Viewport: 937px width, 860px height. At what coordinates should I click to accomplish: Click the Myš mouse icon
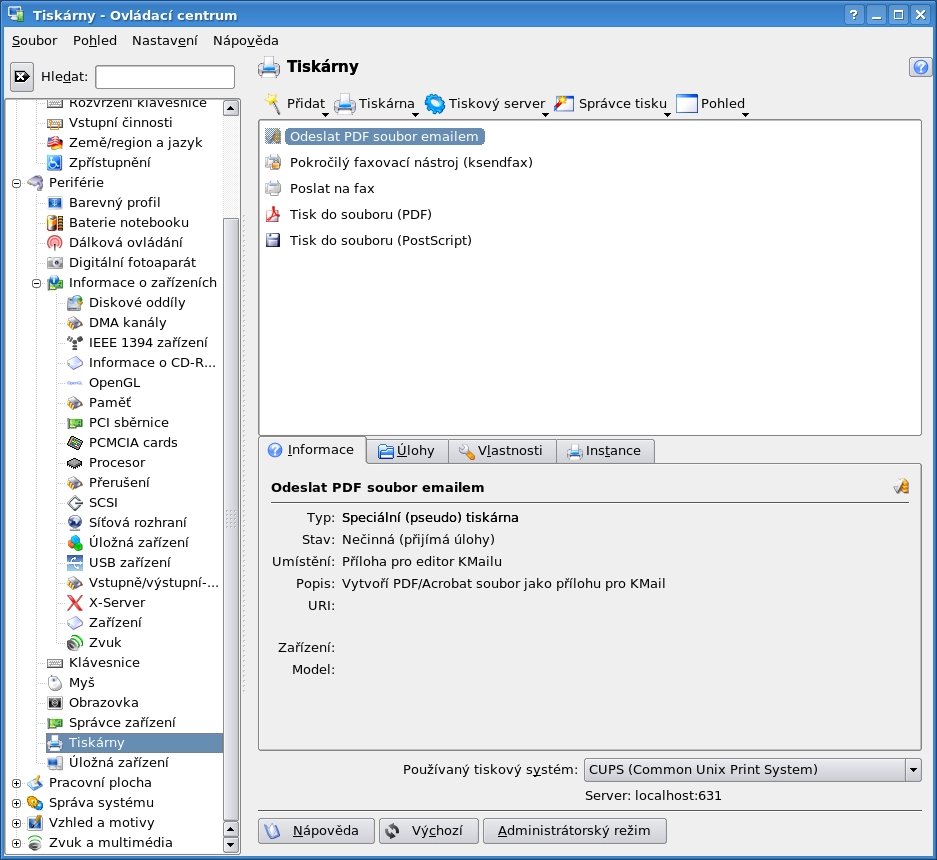[55, 683]
